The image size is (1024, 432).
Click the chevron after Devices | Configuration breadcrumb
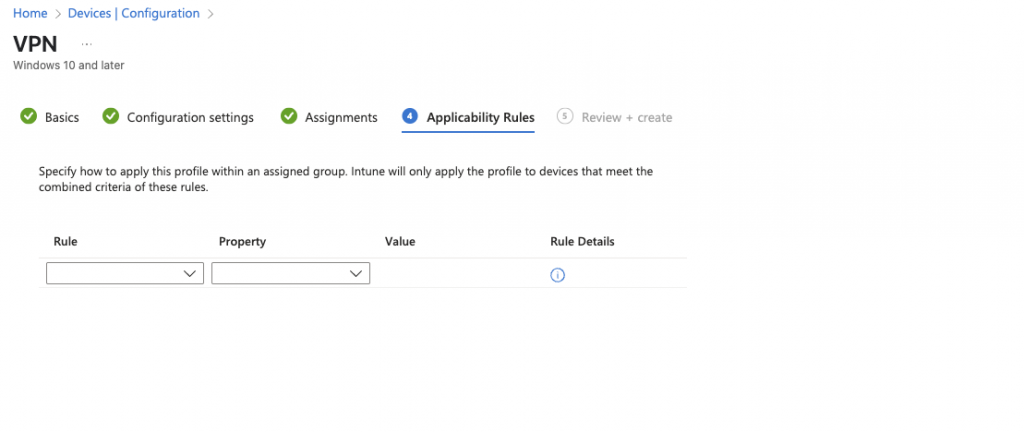tap(211, 14)
